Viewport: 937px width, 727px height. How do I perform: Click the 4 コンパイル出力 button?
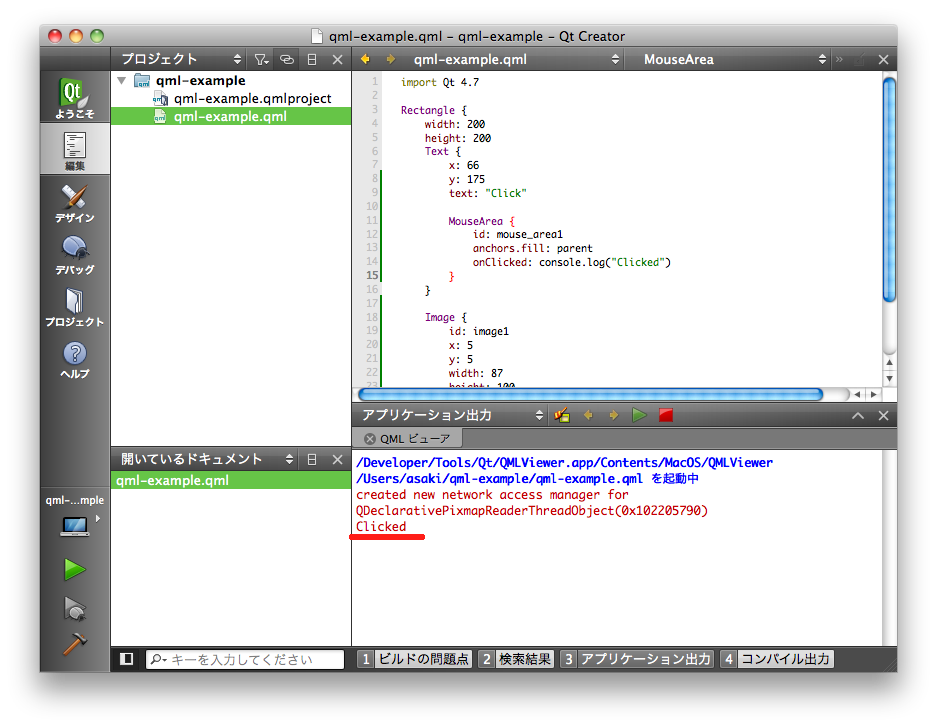click(x=776, y=659)
